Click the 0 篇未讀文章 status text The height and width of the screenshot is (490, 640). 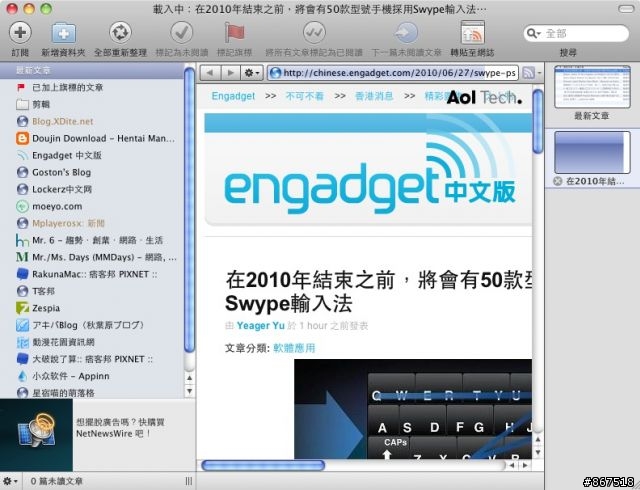[57, 481]
